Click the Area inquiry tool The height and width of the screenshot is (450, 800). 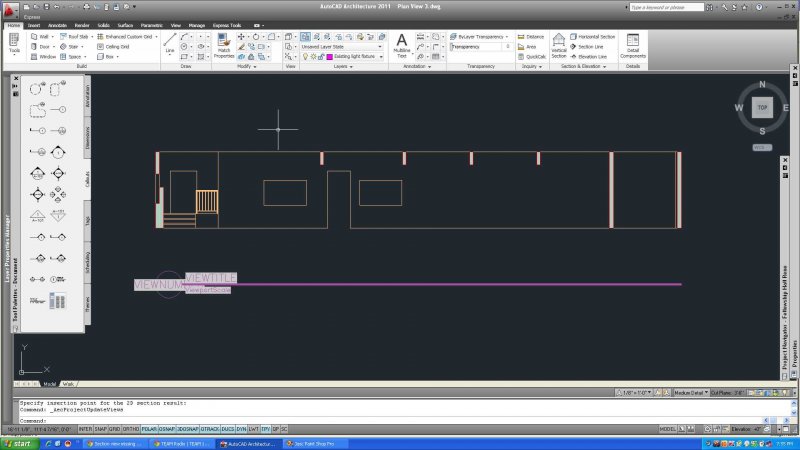click(527, 46)
